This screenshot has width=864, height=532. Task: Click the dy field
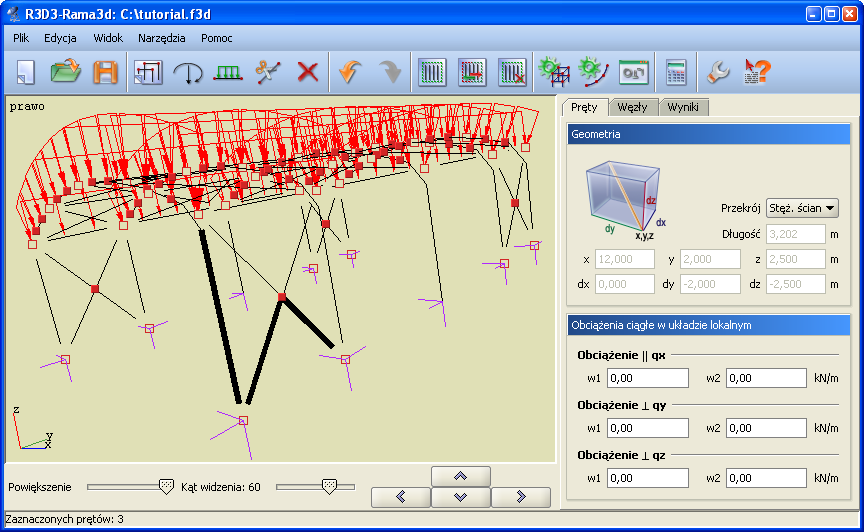pos(710,284)
